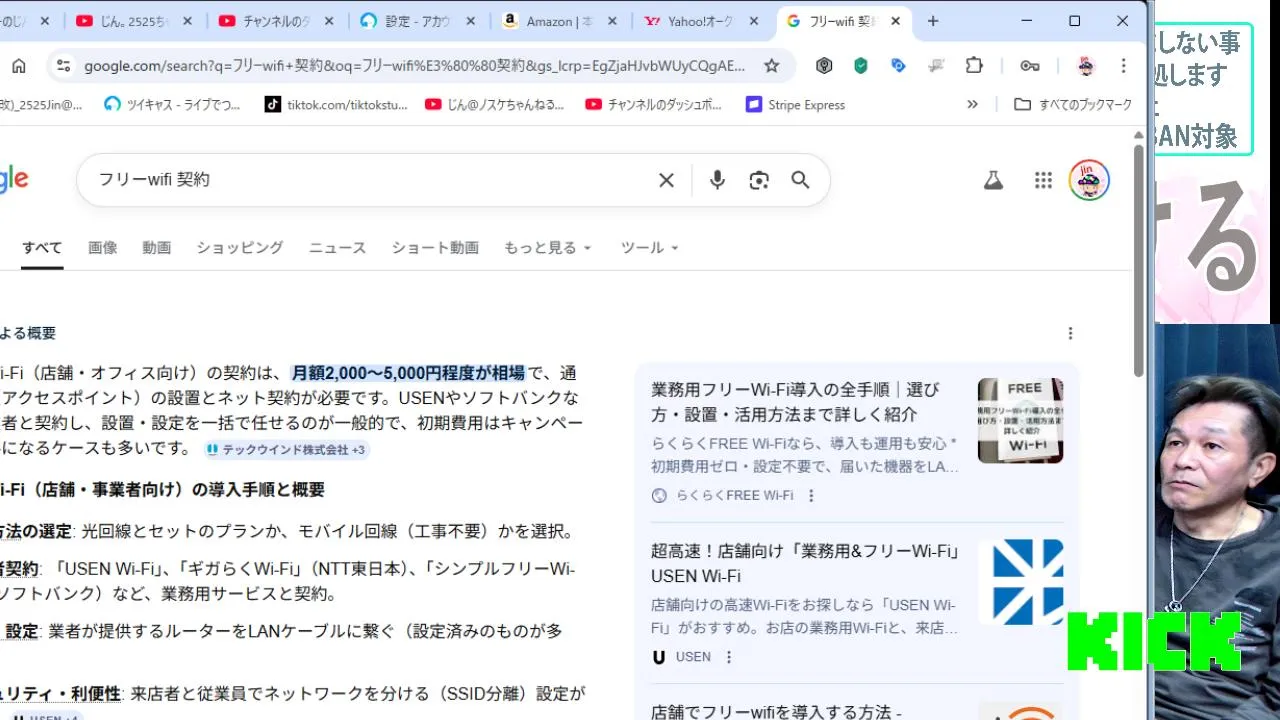Start voice search with microphone icon

(x=717, y=180)
